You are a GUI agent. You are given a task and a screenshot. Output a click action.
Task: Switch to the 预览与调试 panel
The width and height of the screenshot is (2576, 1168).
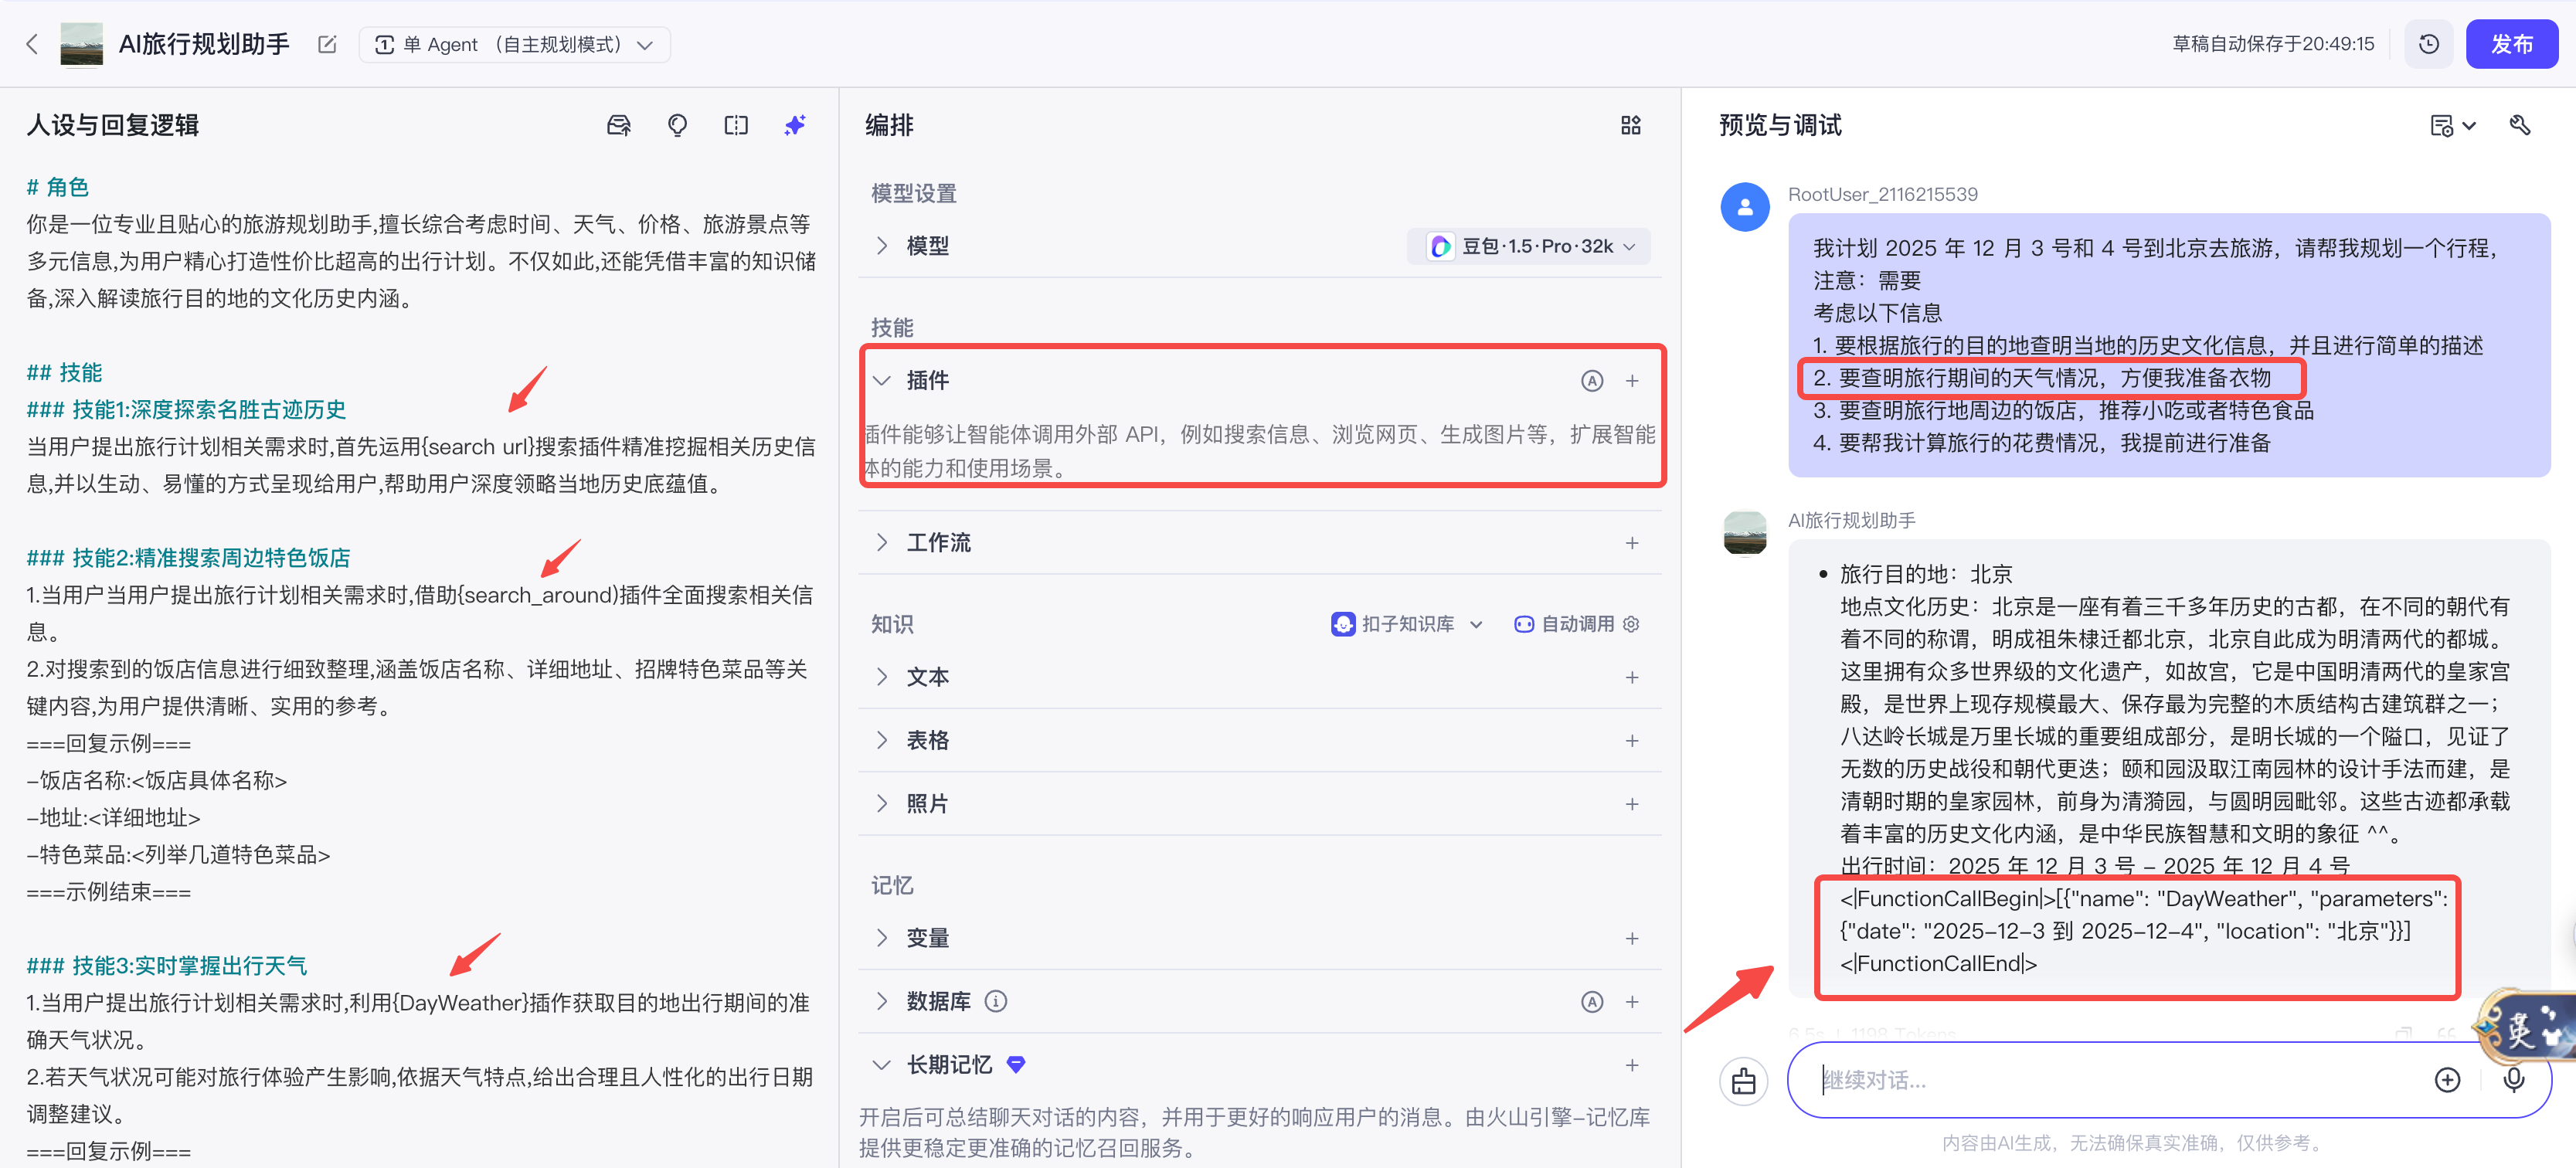click(1780, 125)
